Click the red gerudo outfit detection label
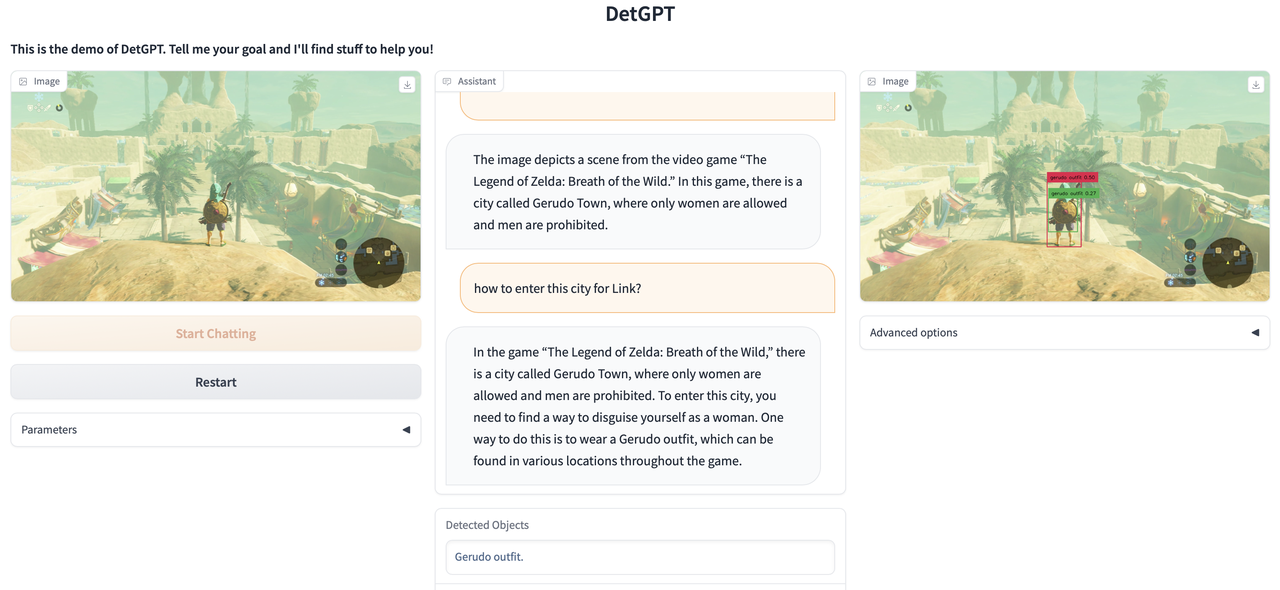 (x=1072, y=177)
